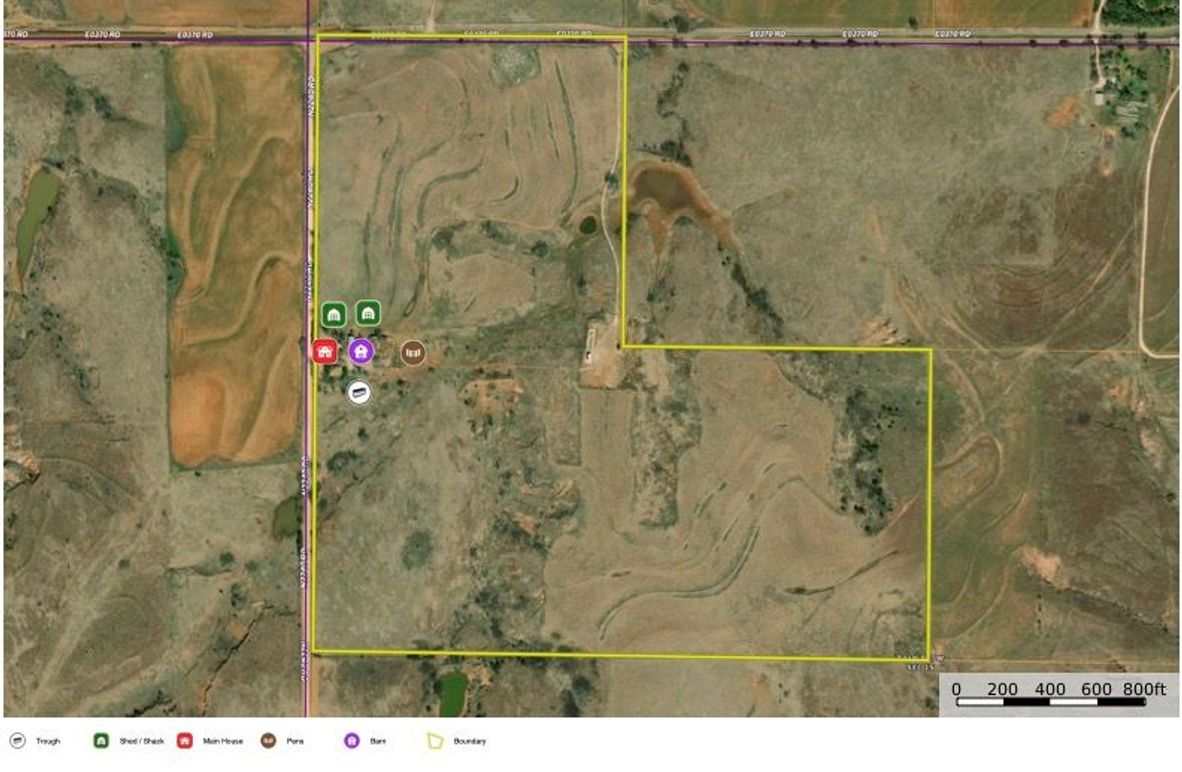Click the right green Shed marker
This screenshot has height=772, width=1182.
tap(368, 313)
